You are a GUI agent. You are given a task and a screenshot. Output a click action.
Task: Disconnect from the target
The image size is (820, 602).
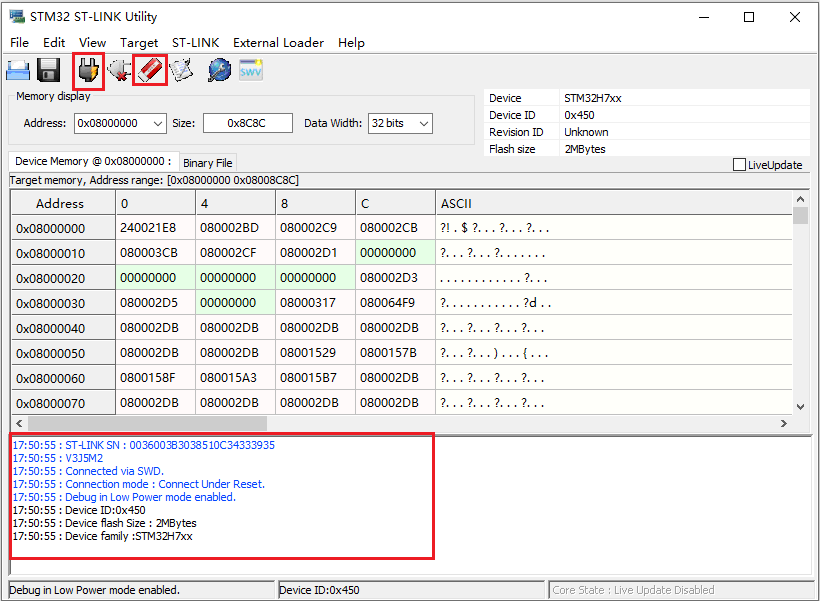pyautogui.click(x=118, y=69)
